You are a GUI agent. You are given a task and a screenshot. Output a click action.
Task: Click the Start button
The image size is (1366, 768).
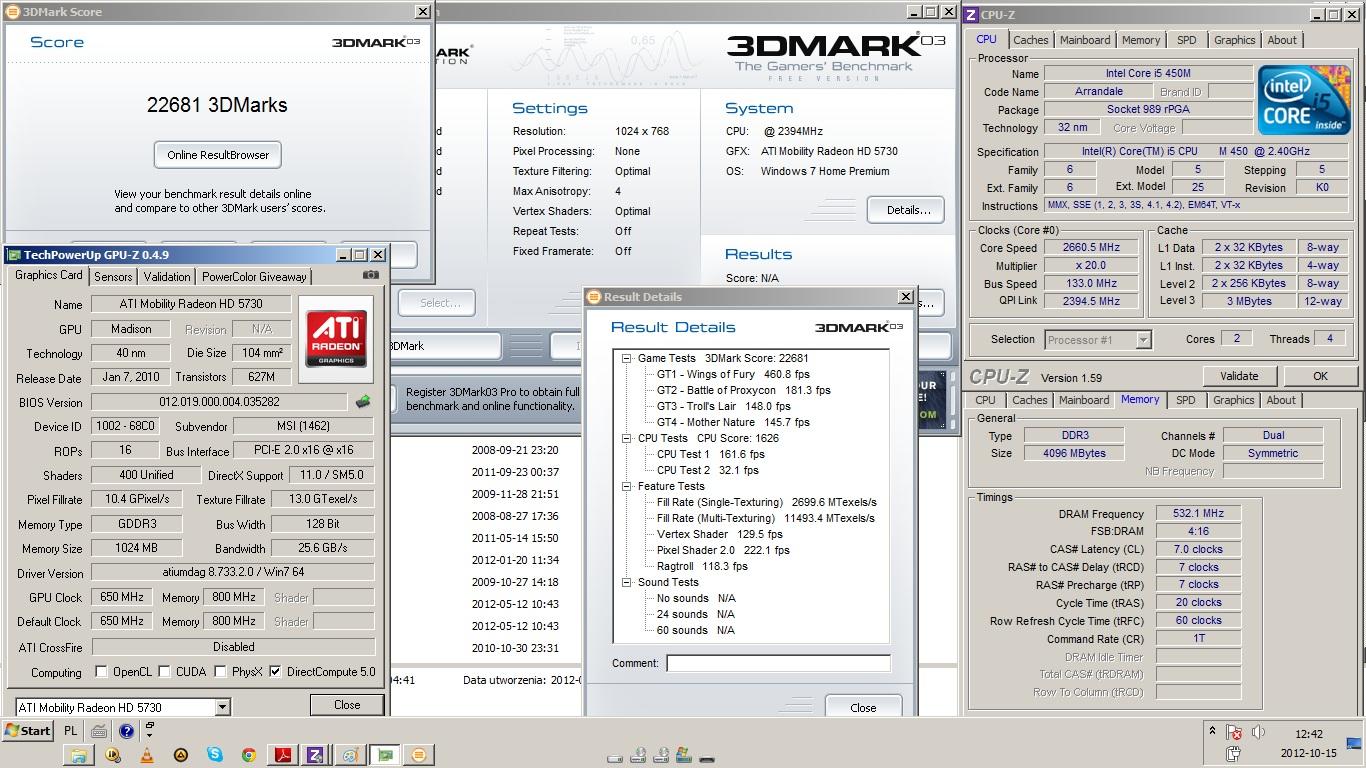27,731
